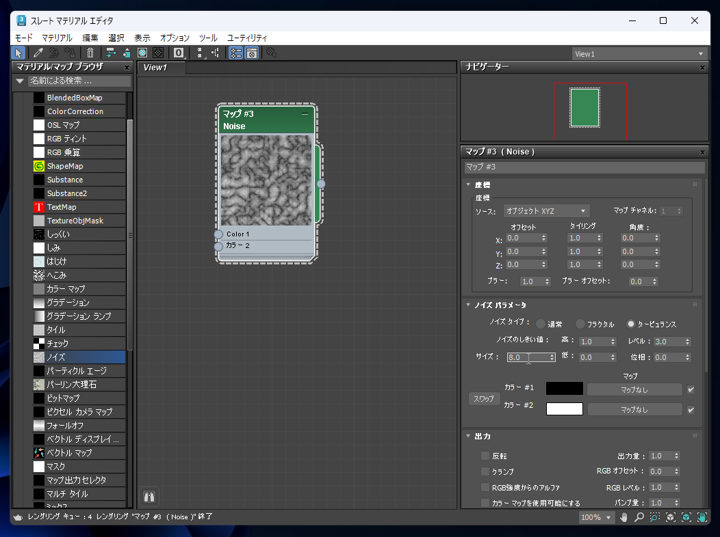
Task: Click the スワップ button
Action: click(x=484, y=399)
